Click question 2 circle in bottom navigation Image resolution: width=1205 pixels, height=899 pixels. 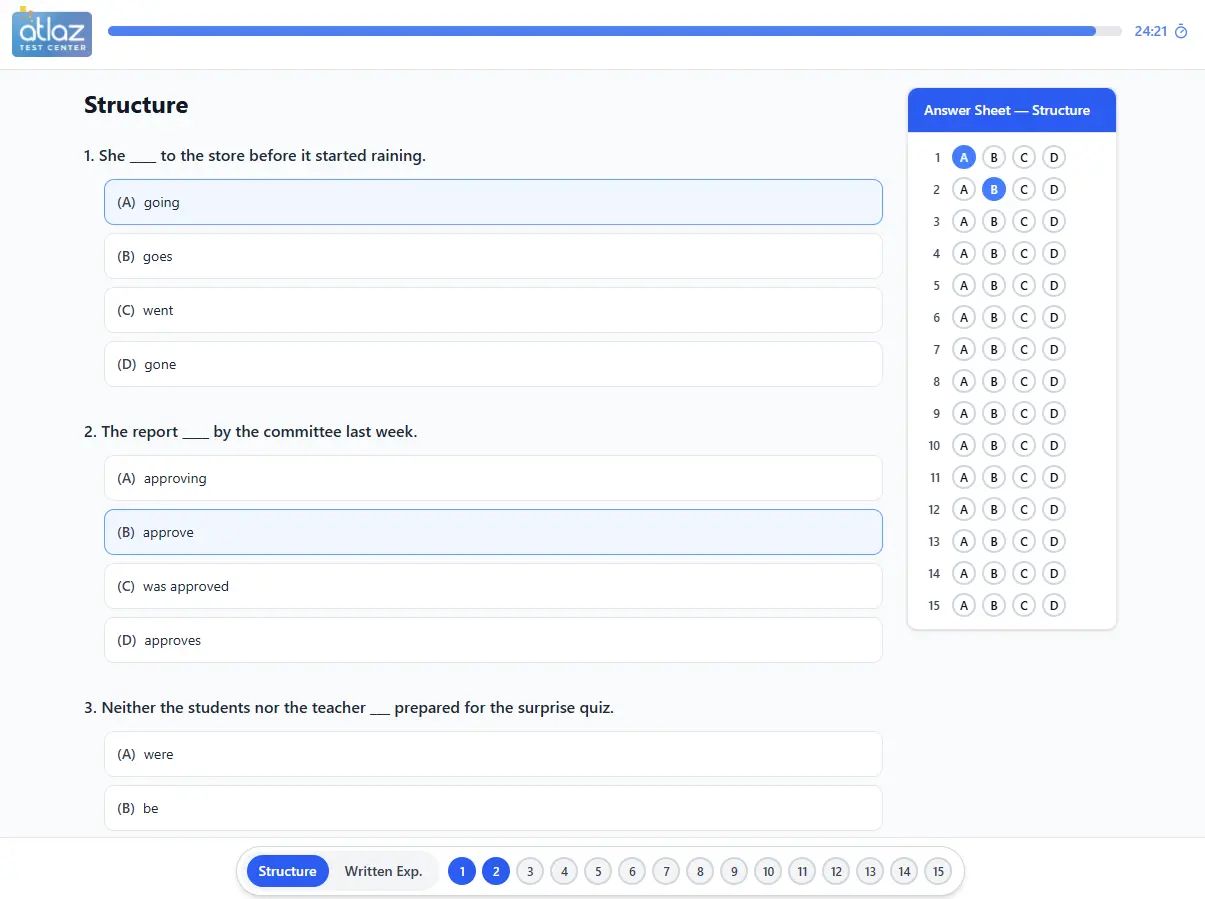[496, 871]
